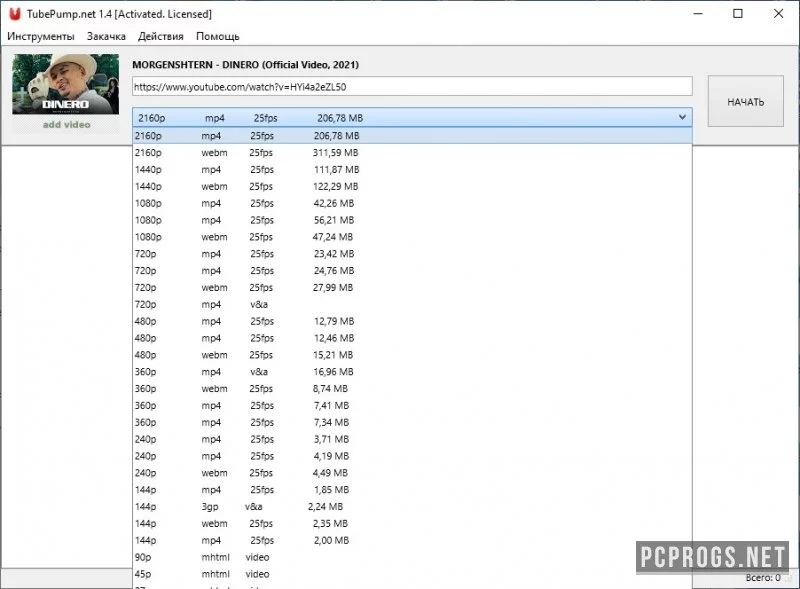
Task: Select 360p webm 8,74 MB option
Action: [x=412, y=388]
